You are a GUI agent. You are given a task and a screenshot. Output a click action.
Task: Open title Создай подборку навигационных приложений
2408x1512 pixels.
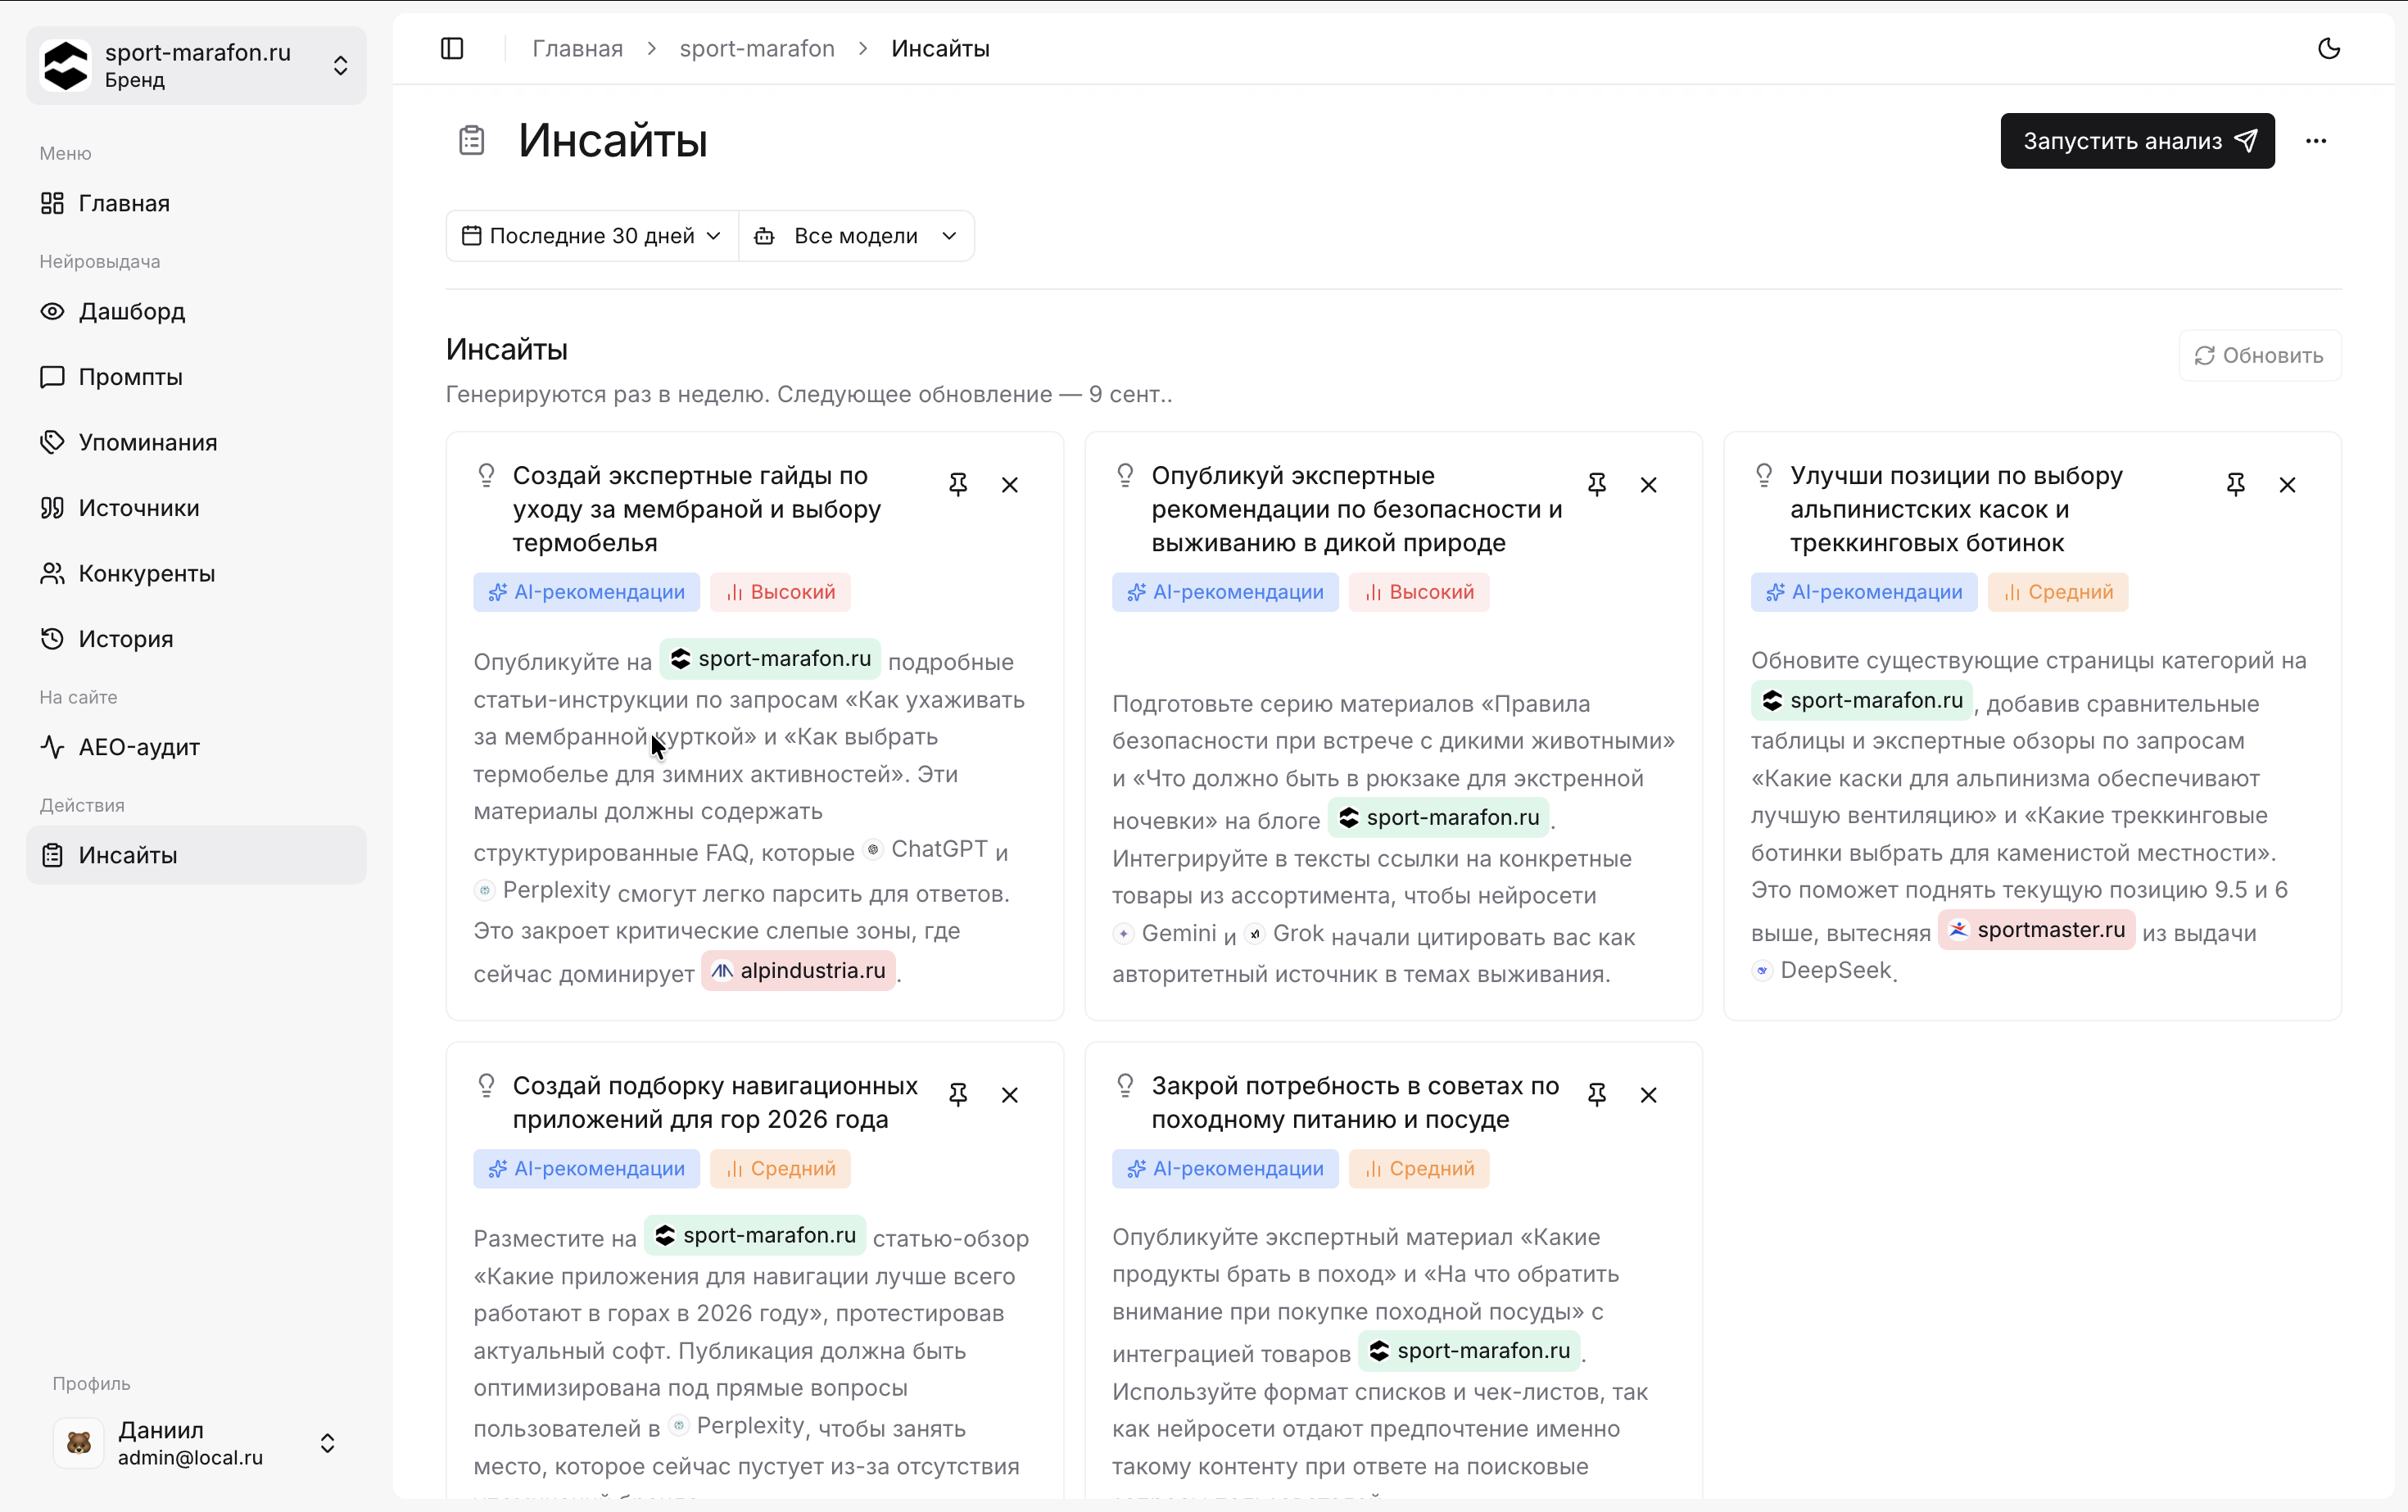[x=715, y=1102]
